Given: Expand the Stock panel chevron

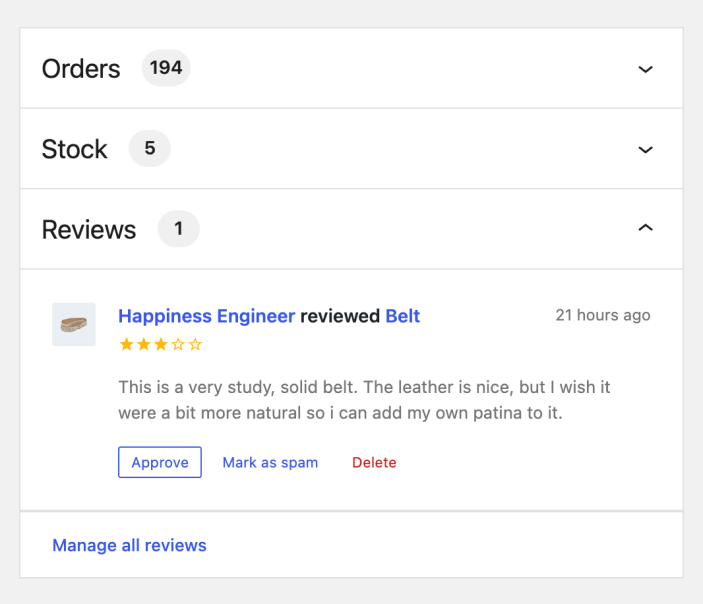Looking at the screenshot, I should 645,149.
